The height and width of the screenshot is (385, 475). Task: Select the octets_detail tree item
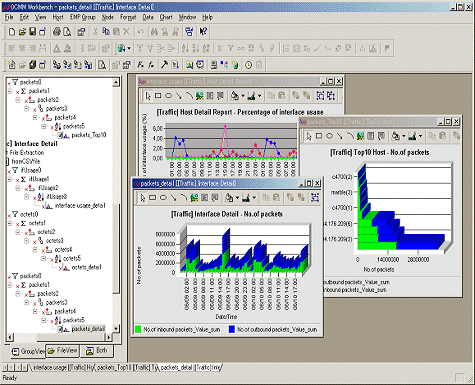[x=87, y=267]
